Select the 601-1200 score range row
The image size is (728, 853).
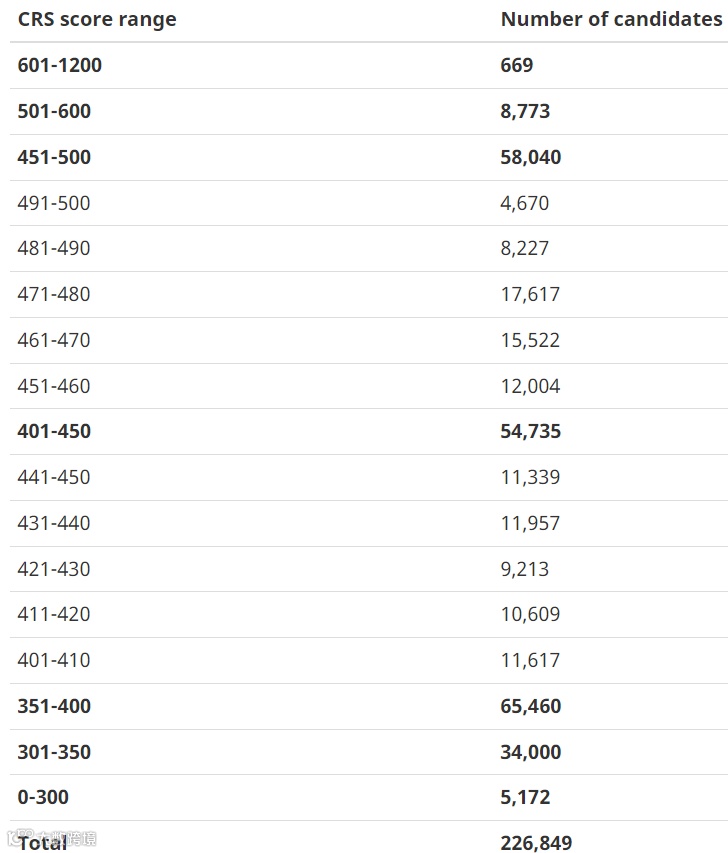click(369, 65)
